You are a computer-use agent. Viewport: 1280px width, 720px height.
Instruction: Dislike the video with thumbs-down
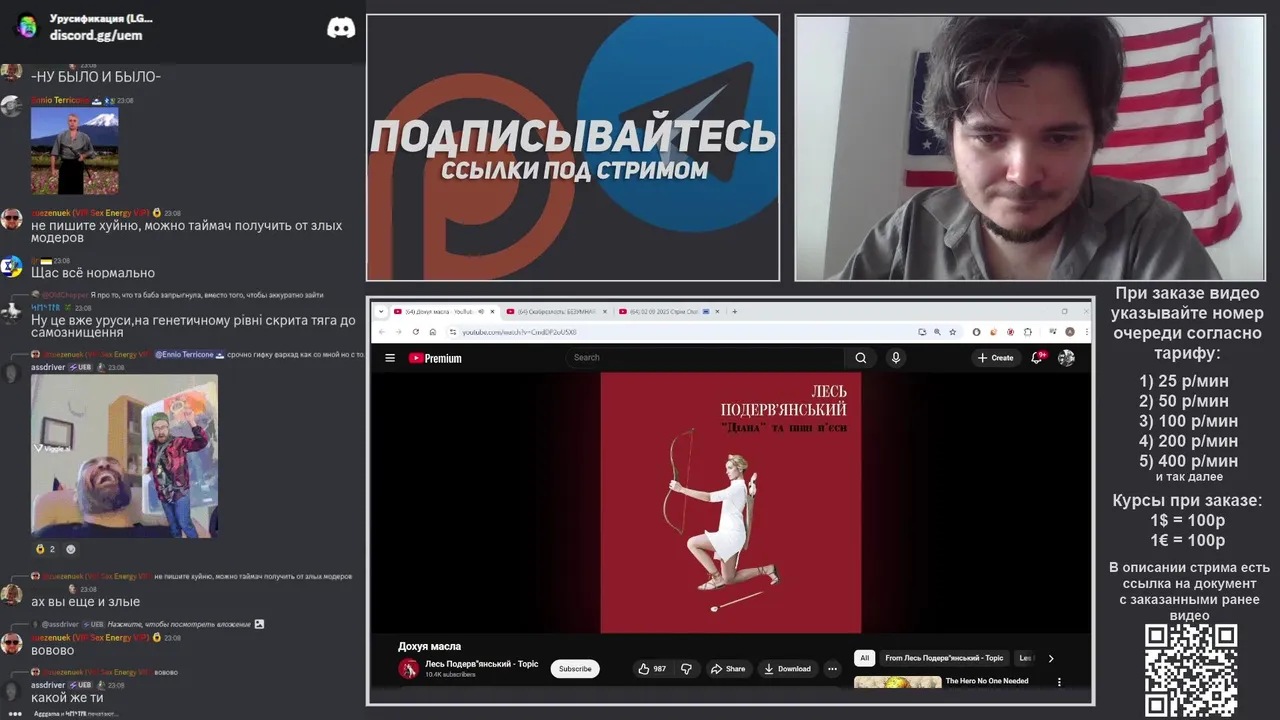click(x=686, y=669)
